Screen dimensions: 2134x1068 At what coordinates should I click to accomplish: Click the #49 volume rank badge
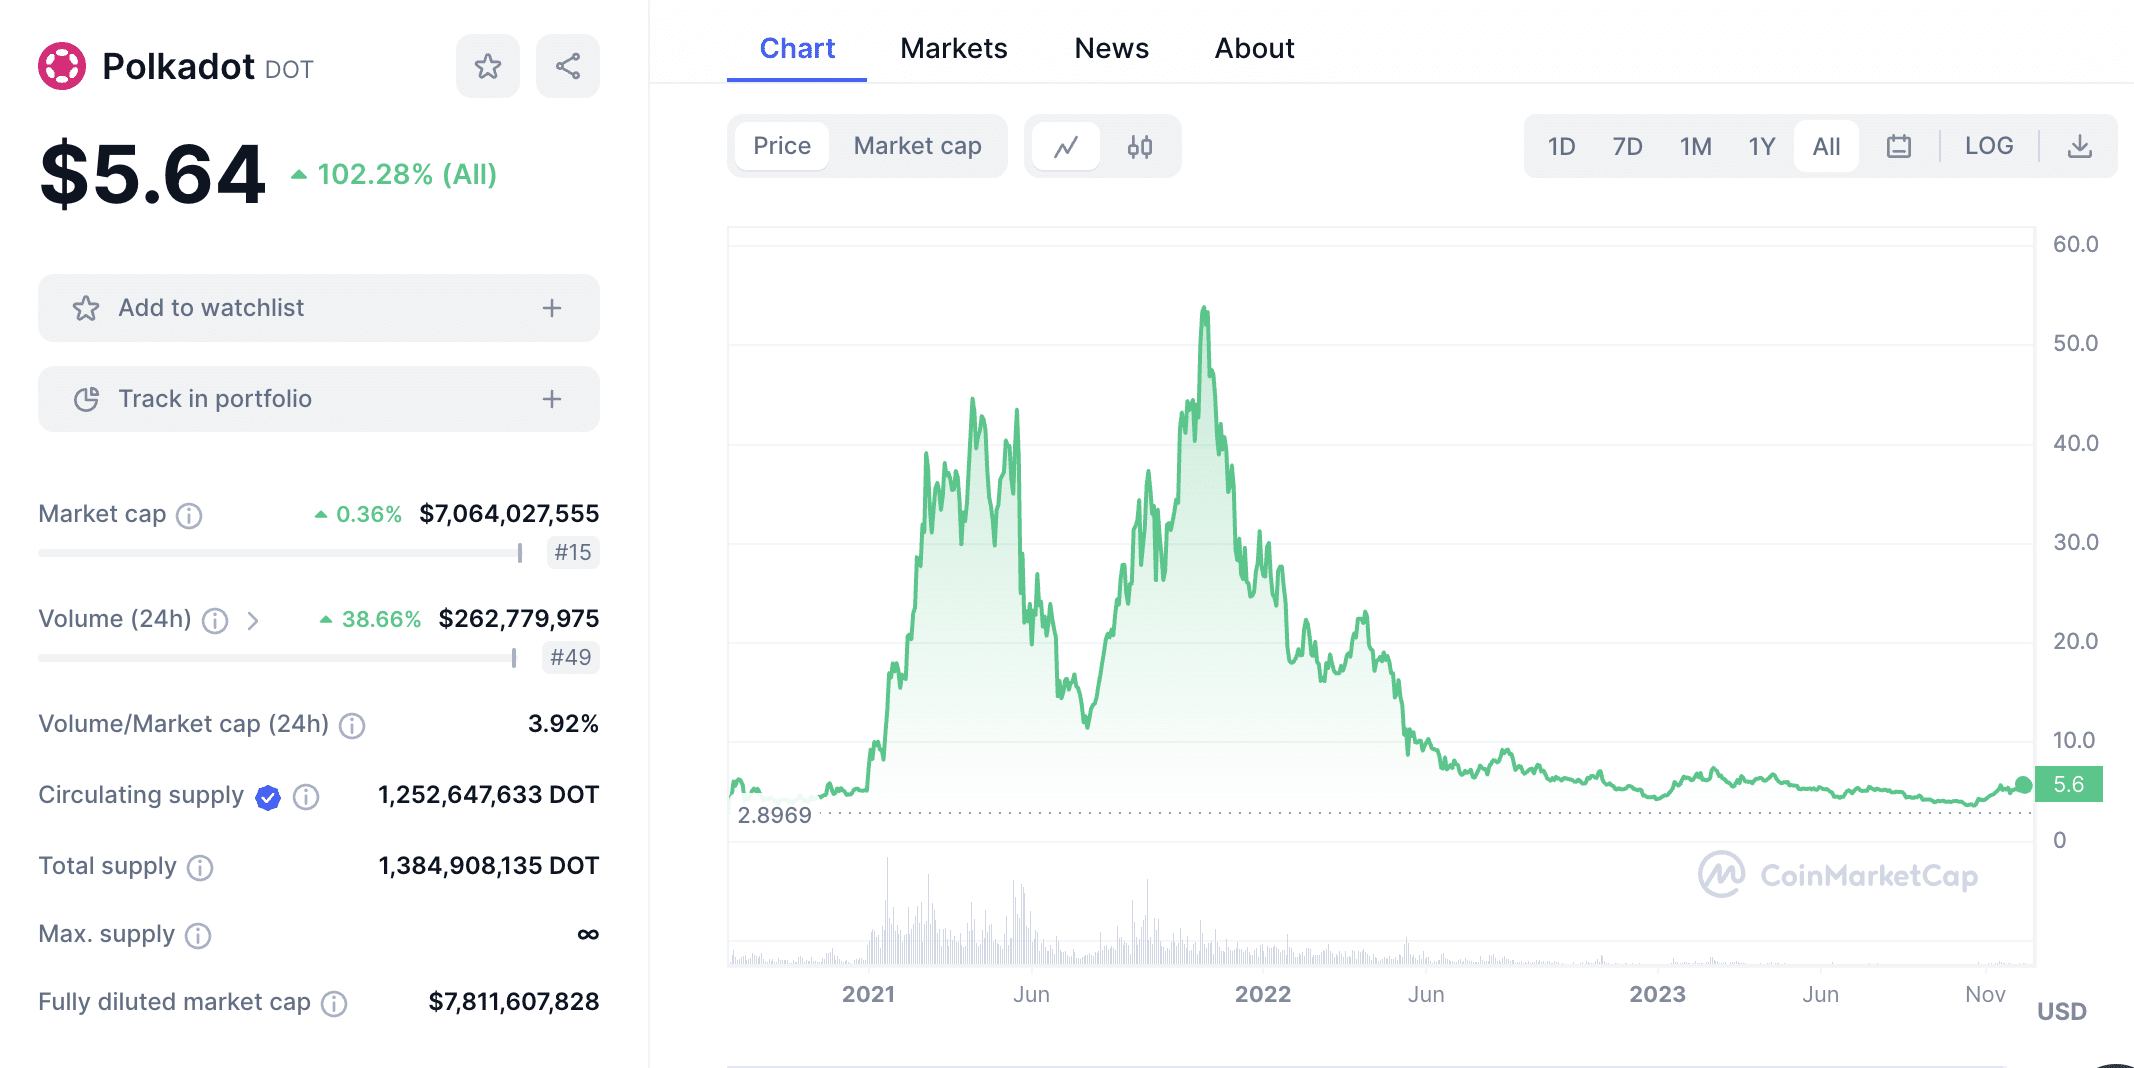(571, 657)
